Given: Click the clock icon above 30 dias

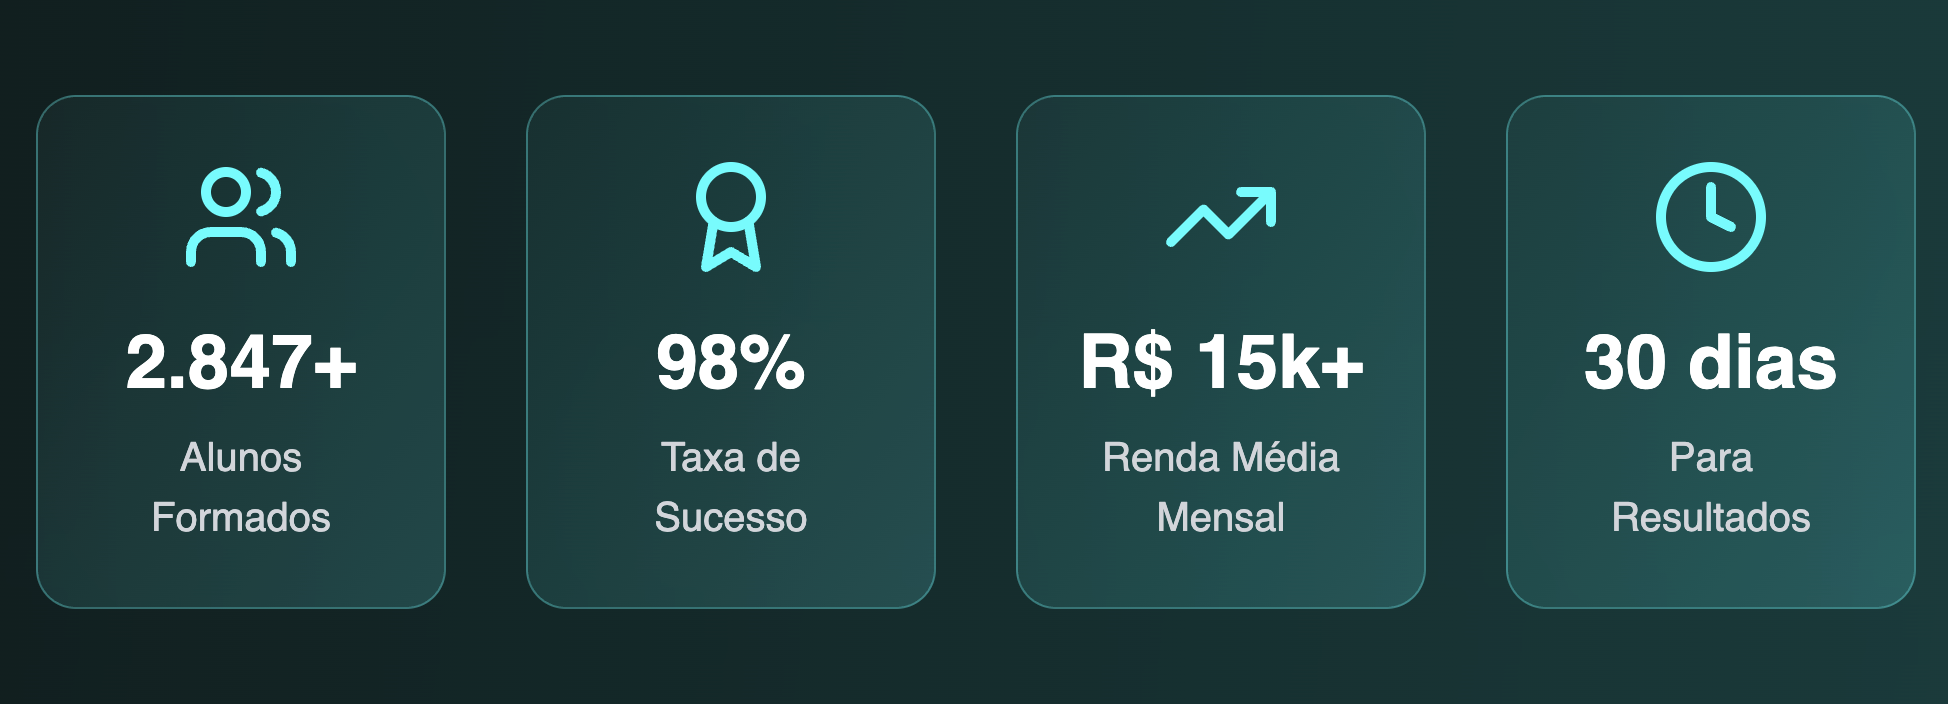Looking at the screenshot, I should 1711,217.
